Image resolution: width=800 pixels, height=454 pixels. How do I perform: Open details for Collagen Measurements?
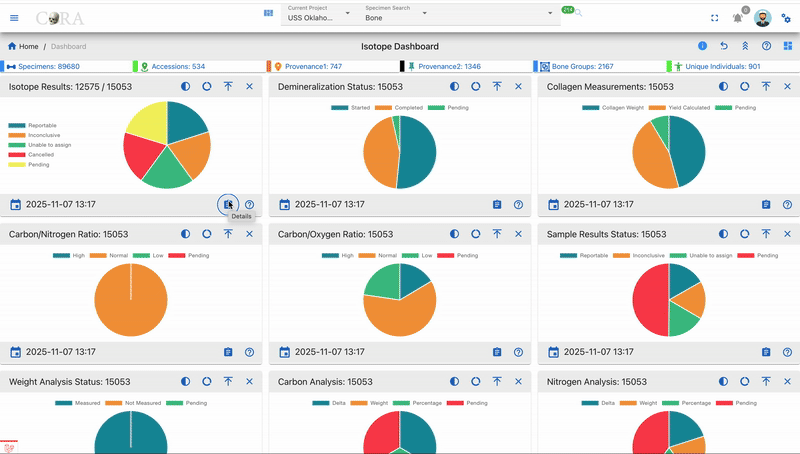click(766, 205)
